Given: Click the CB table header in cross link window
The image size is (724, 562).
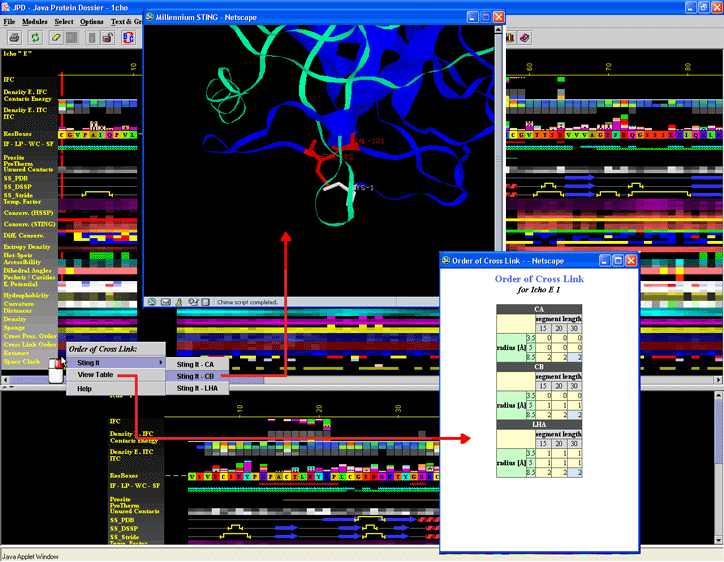Looking at the screenshot, I should point(539,367).
